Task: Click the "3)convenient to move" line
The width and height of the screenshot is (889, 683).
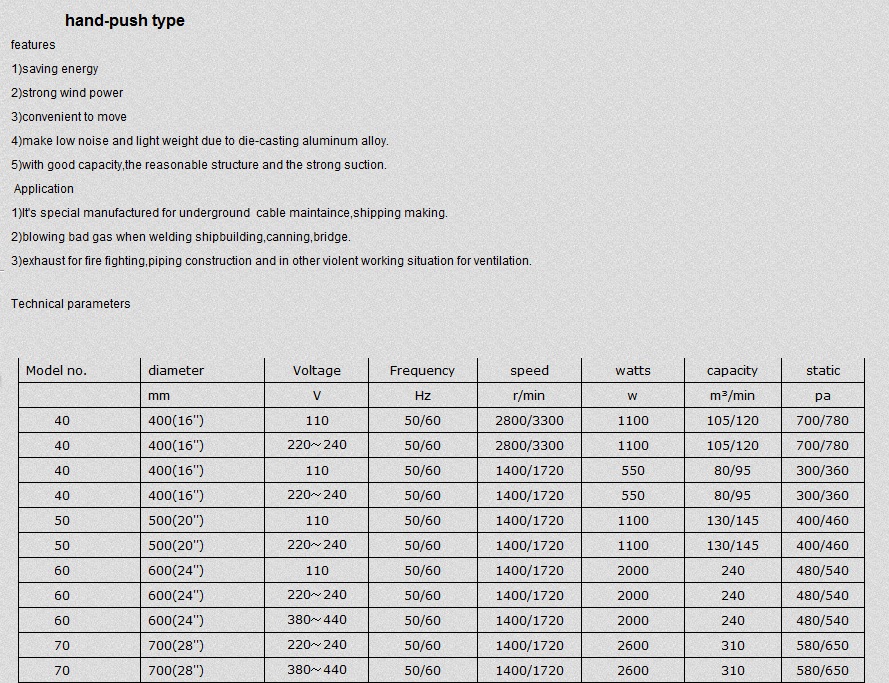Action: coord(69,117)
